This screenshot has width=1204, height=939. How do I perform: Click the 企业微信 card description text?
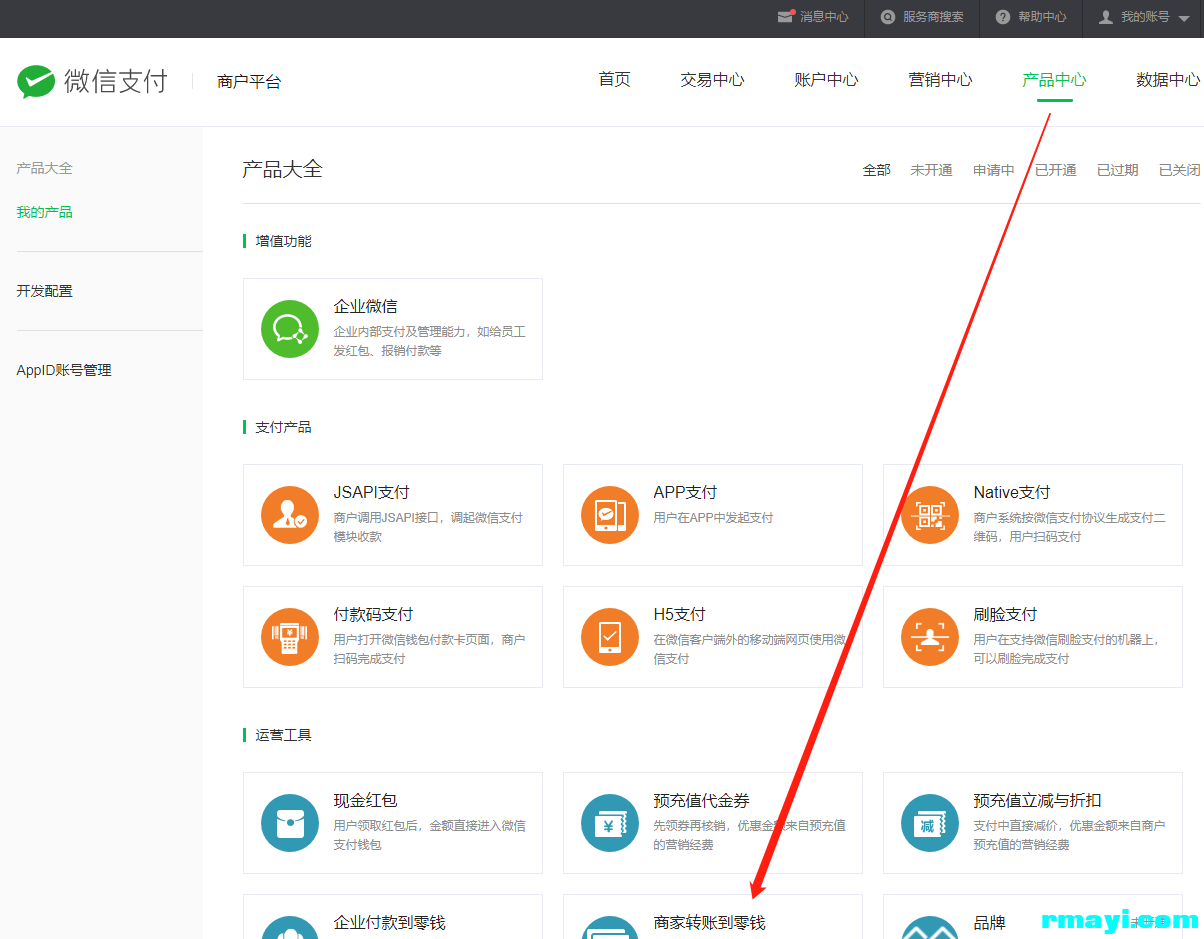[x=430, y=341]
